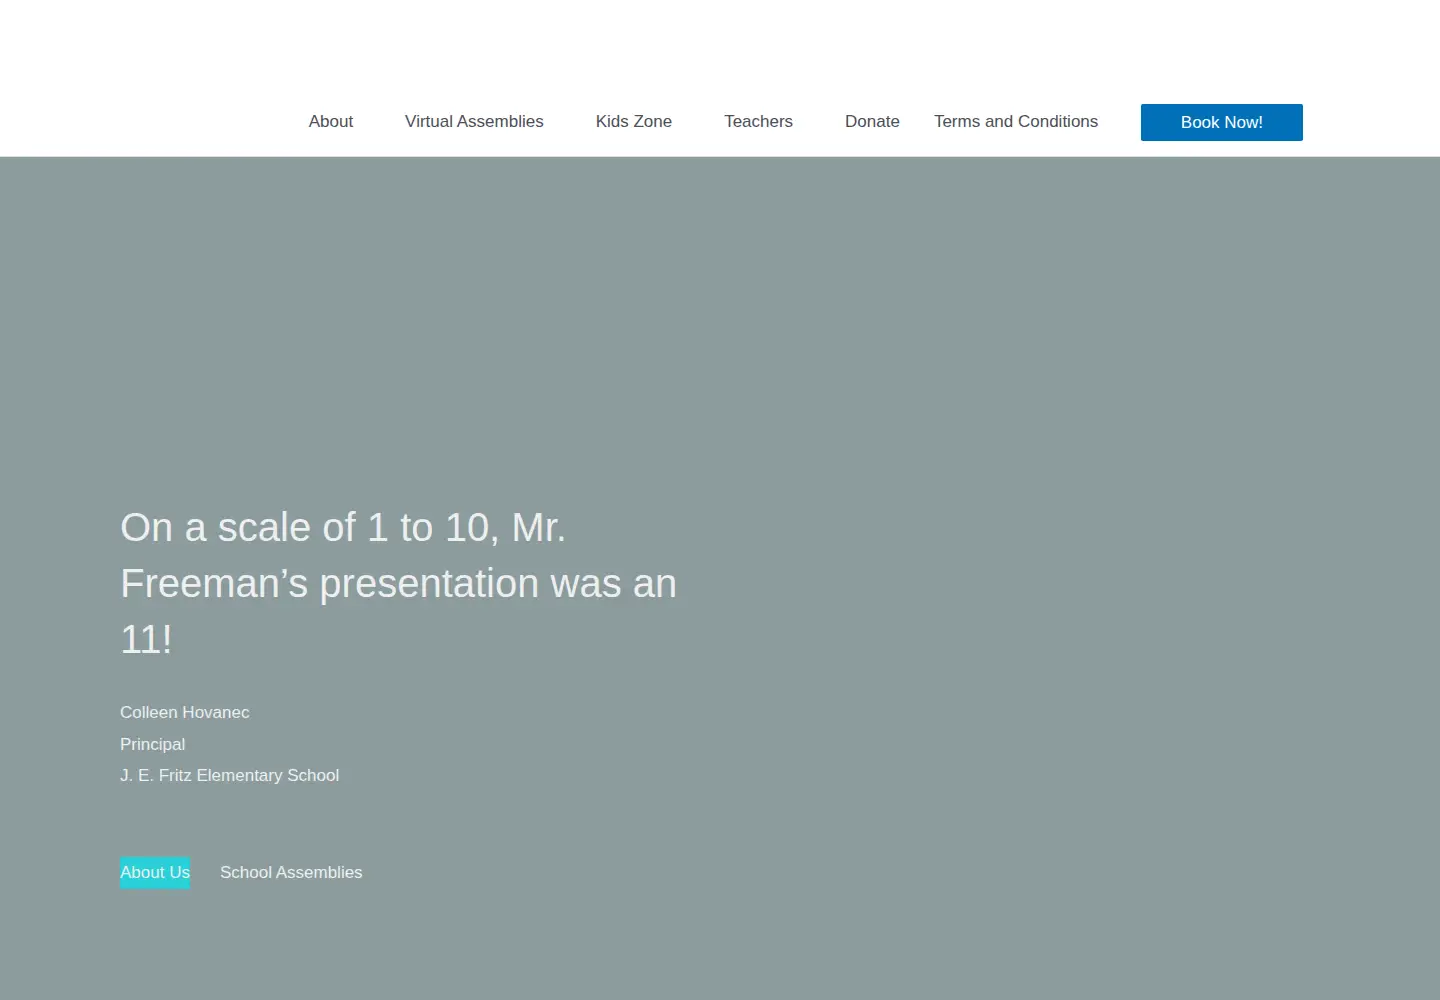Image resolution: width=1440 pixels, height=1000 pixels.
Task: Click the Book Now! button
Action: click(1221, 122)
